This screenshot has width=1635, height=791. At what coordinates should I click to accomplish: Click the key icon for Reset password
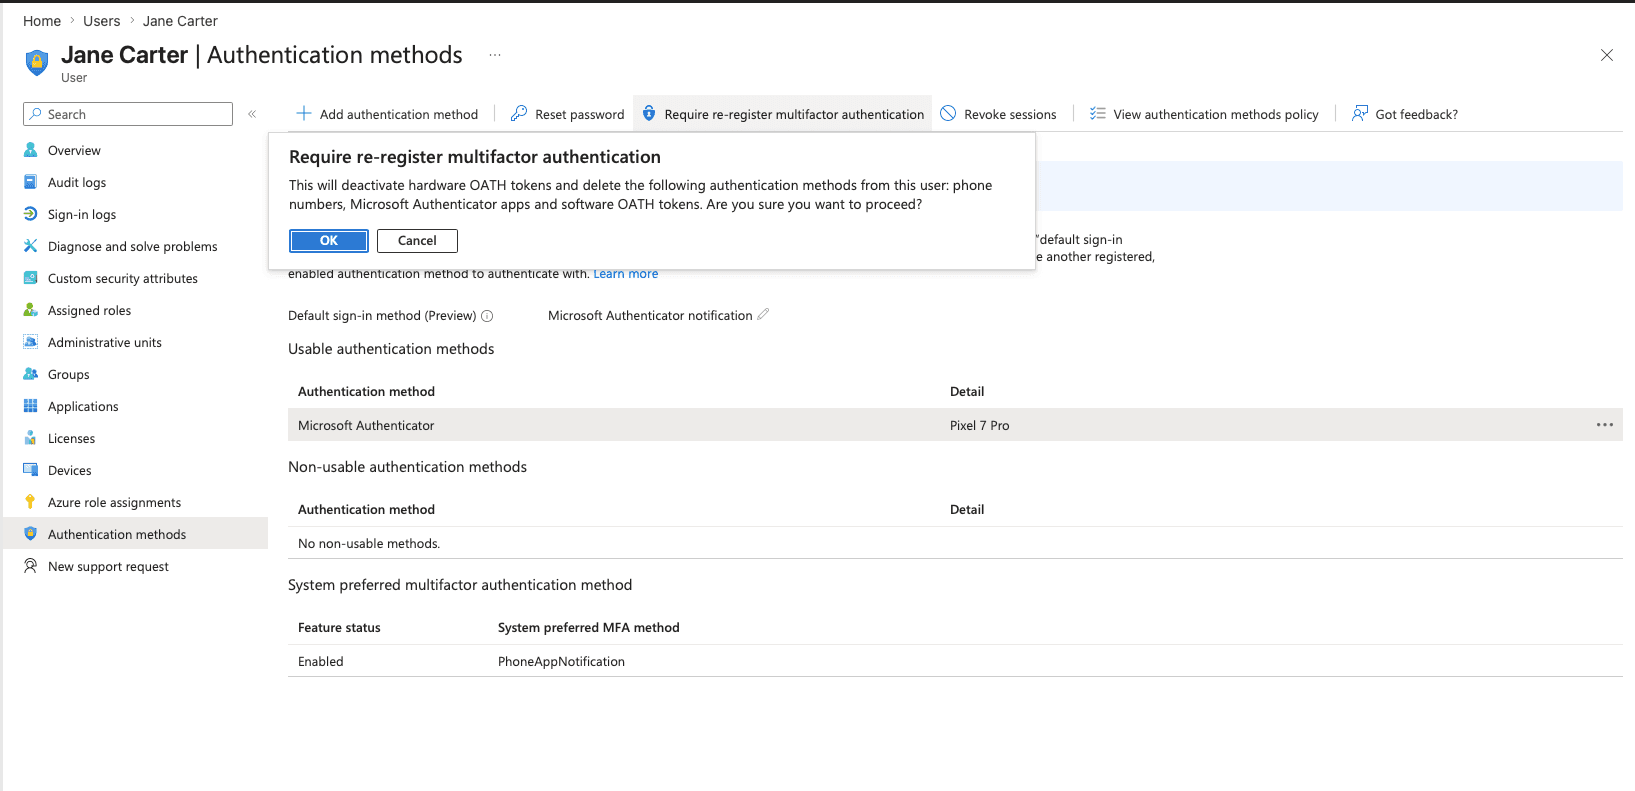tap(519, 114)
